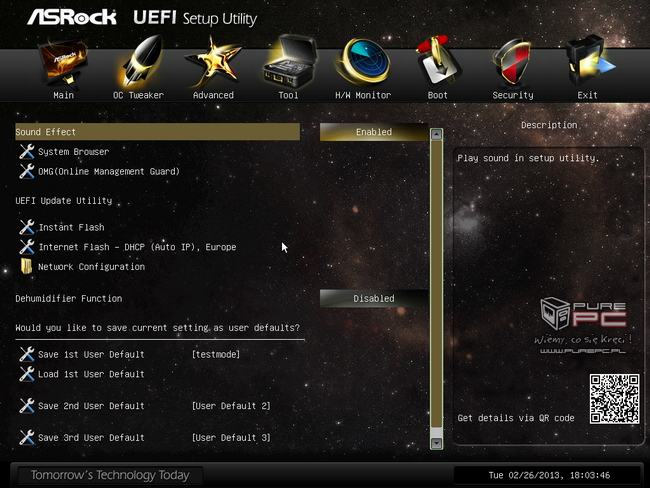650x488 pixels.
Task: Select Save 3rd User Default
Action: tap(91, 437)
